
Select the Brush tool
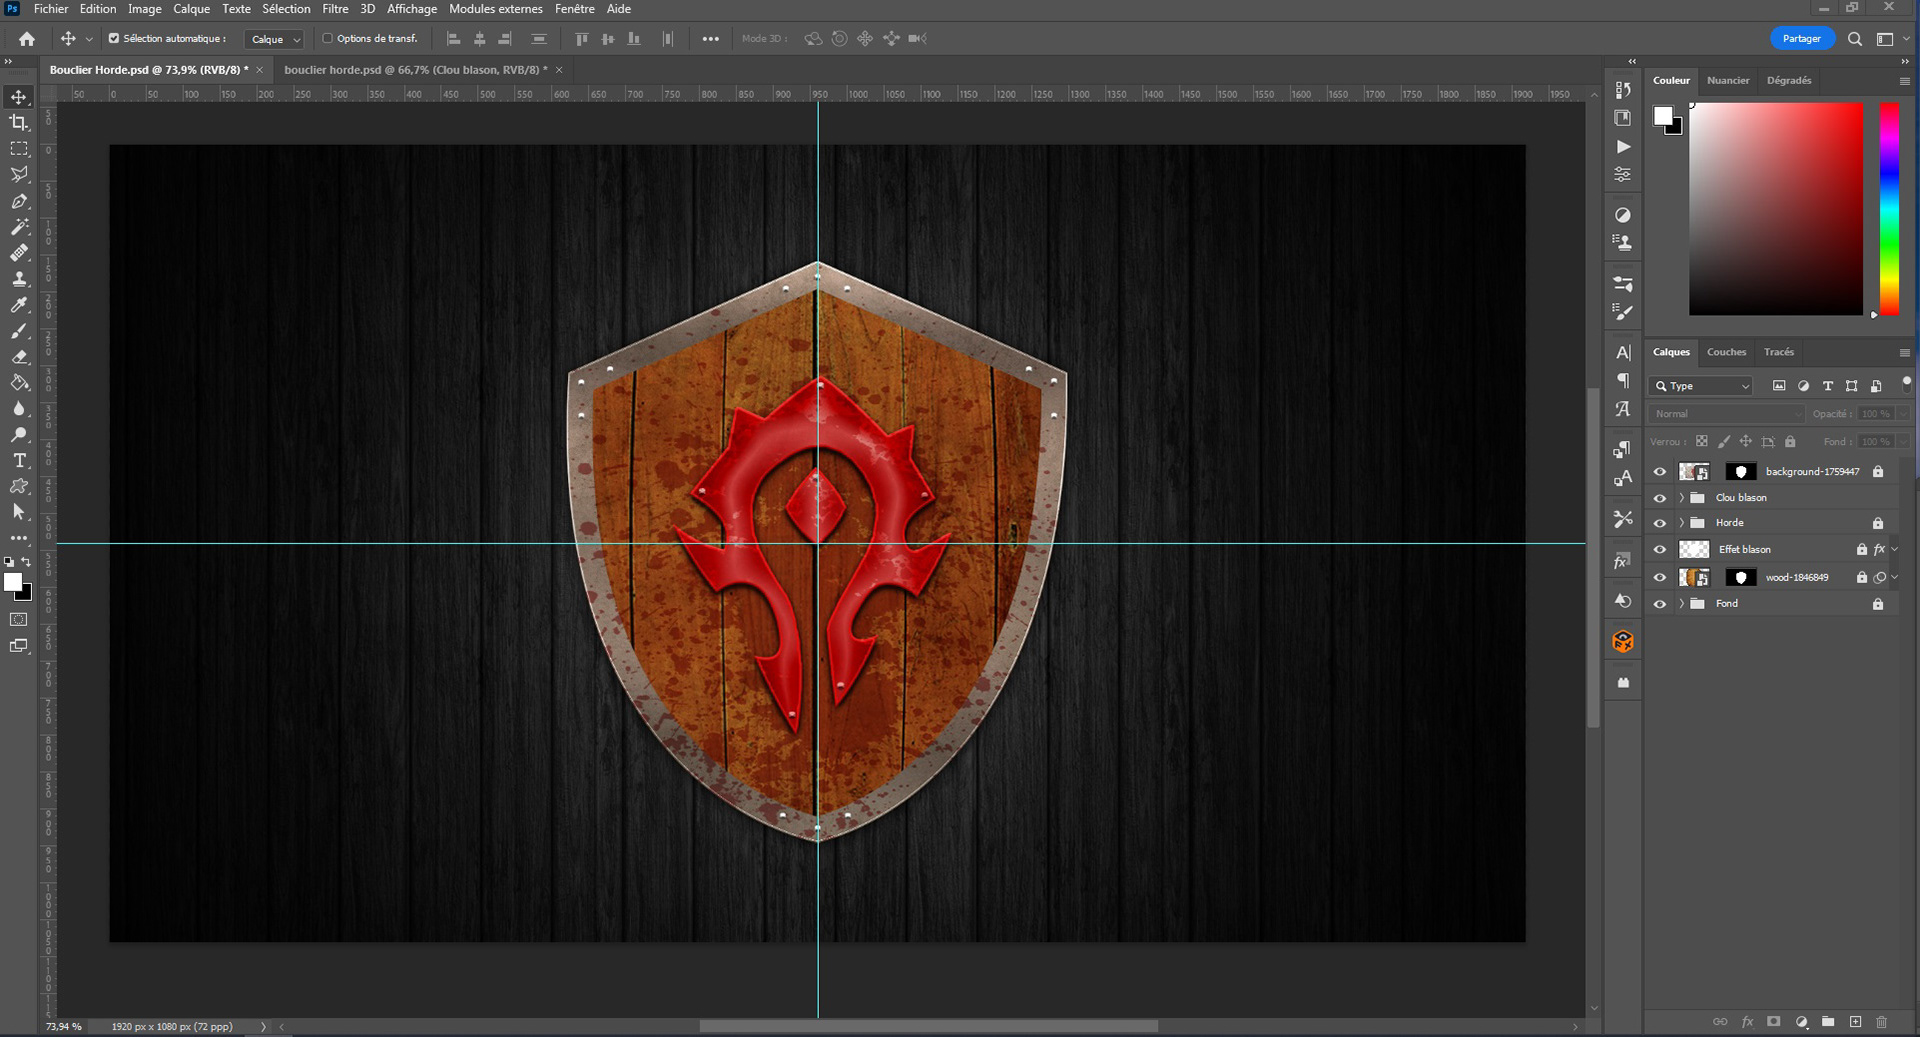point(19,331)
